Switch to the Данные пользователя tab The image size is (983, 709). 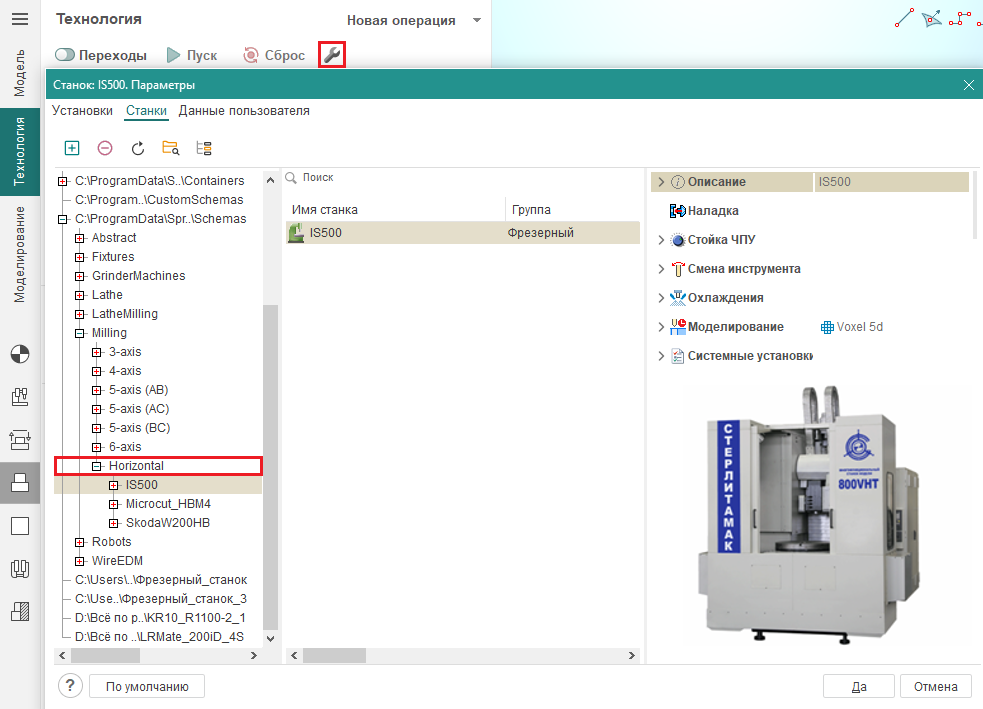244,111
